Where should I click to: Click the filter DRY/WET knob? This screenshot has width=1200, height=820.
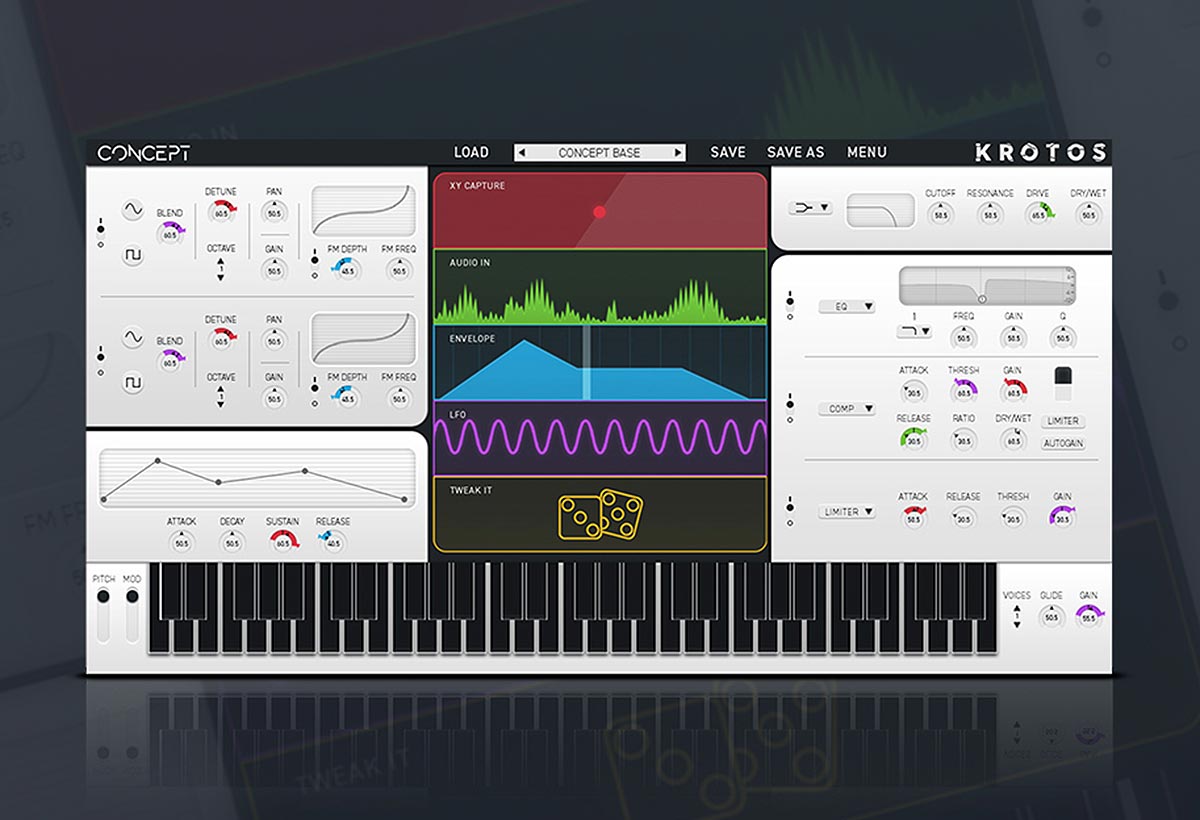coord(1087,214)
